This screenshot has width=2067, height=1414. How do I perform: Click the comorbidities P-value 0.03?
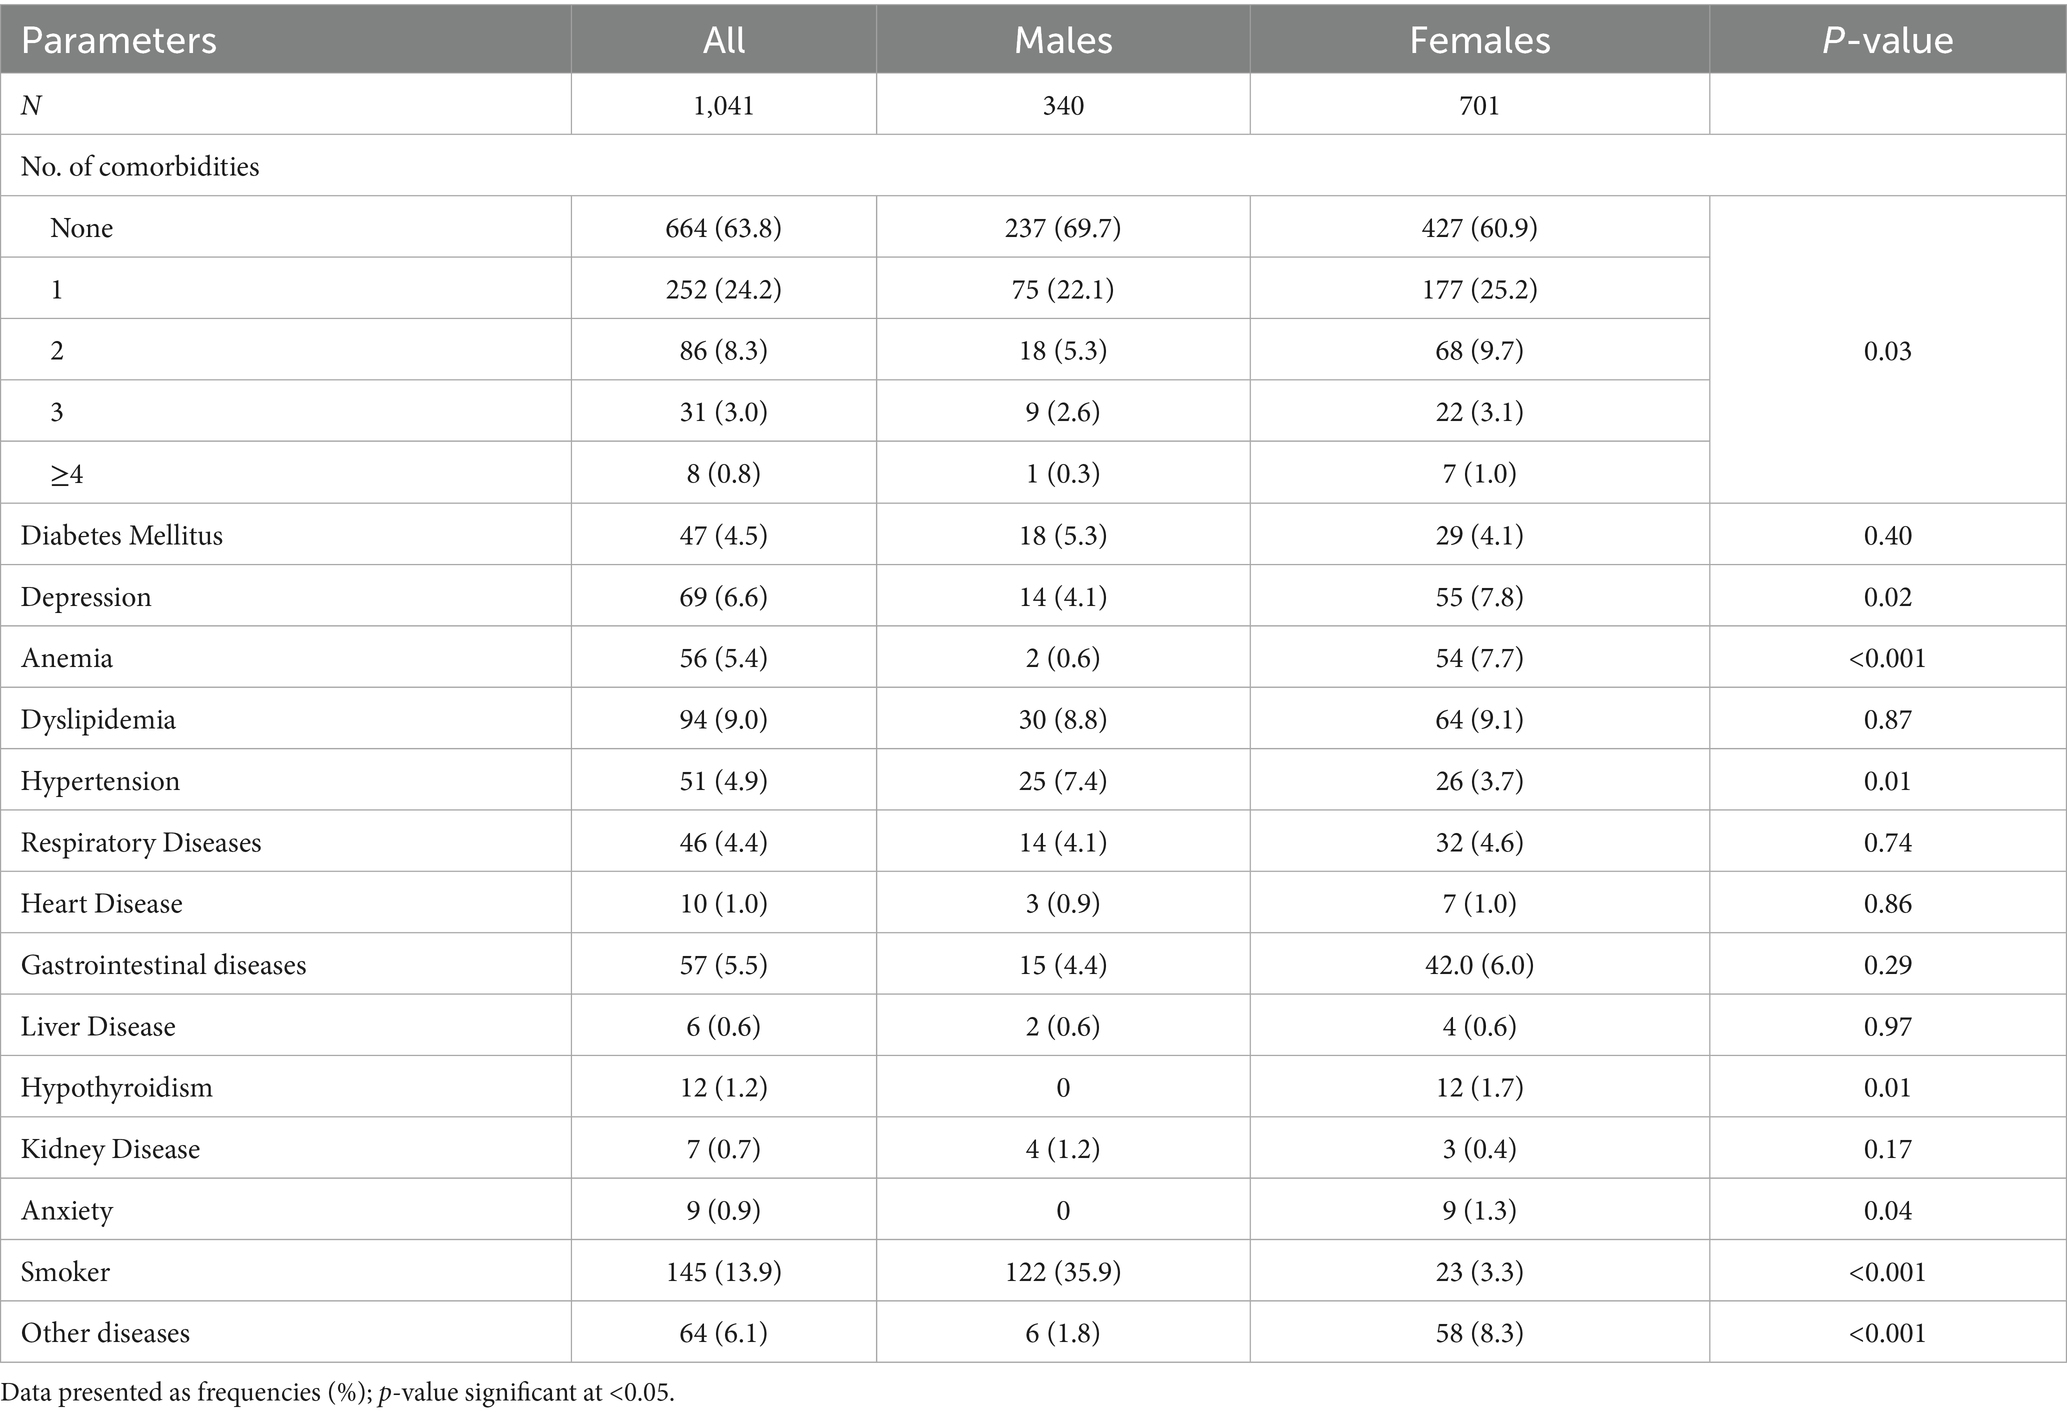(1887, 351)
